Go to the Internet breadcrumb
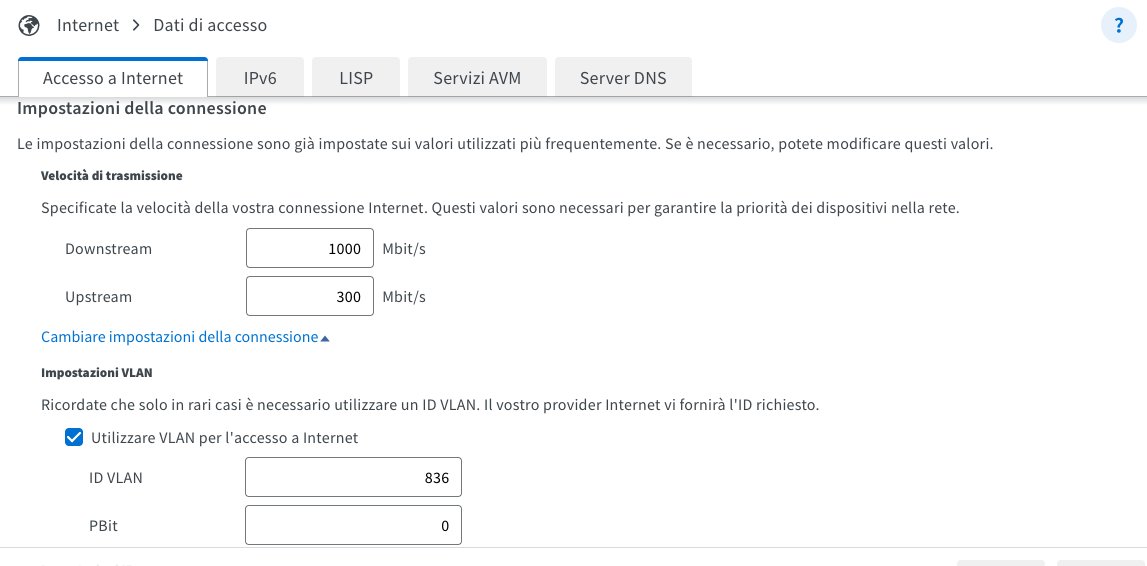This screenshot has height=566, width=1147. 88,25
